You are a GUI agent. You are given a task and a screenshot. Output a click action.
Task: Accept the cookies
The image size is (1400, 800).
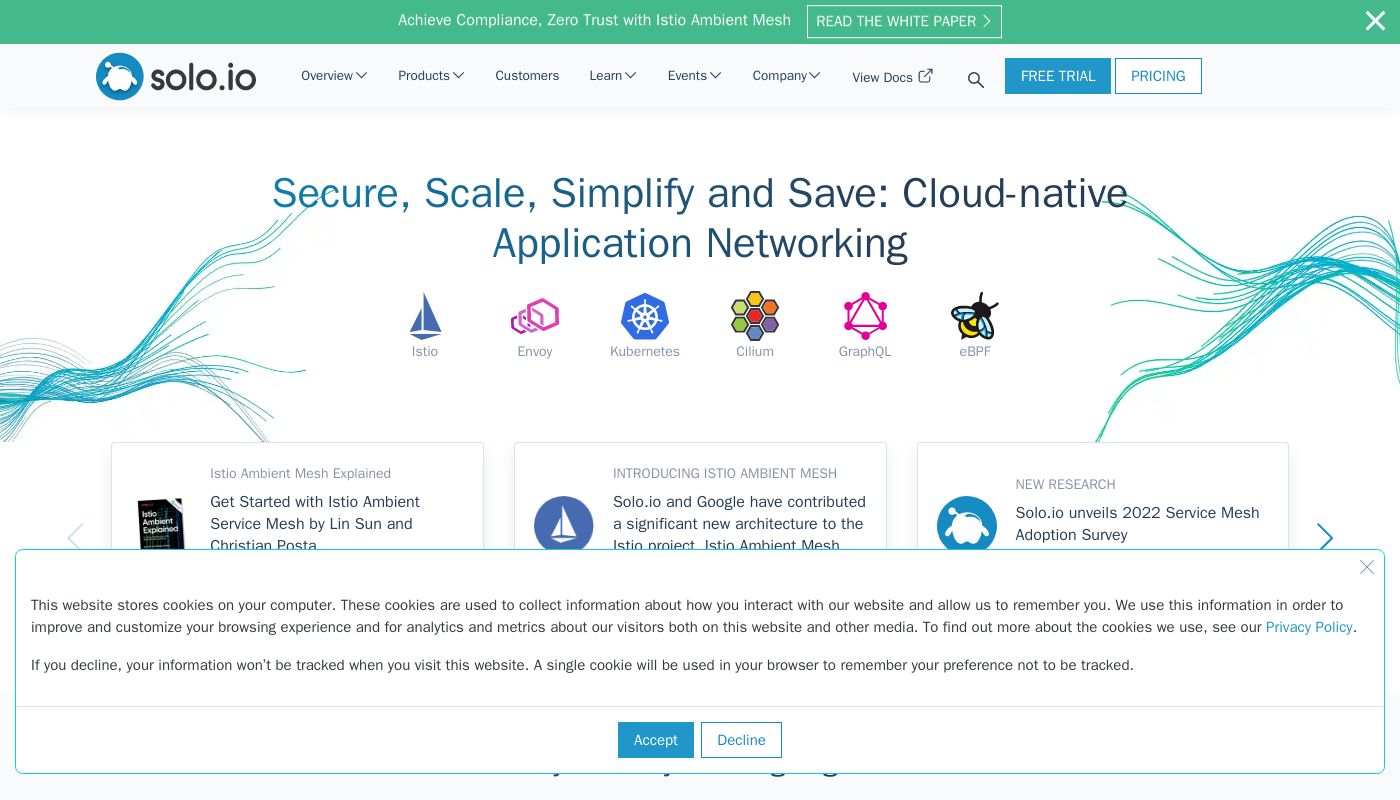[x=656, y=740]
